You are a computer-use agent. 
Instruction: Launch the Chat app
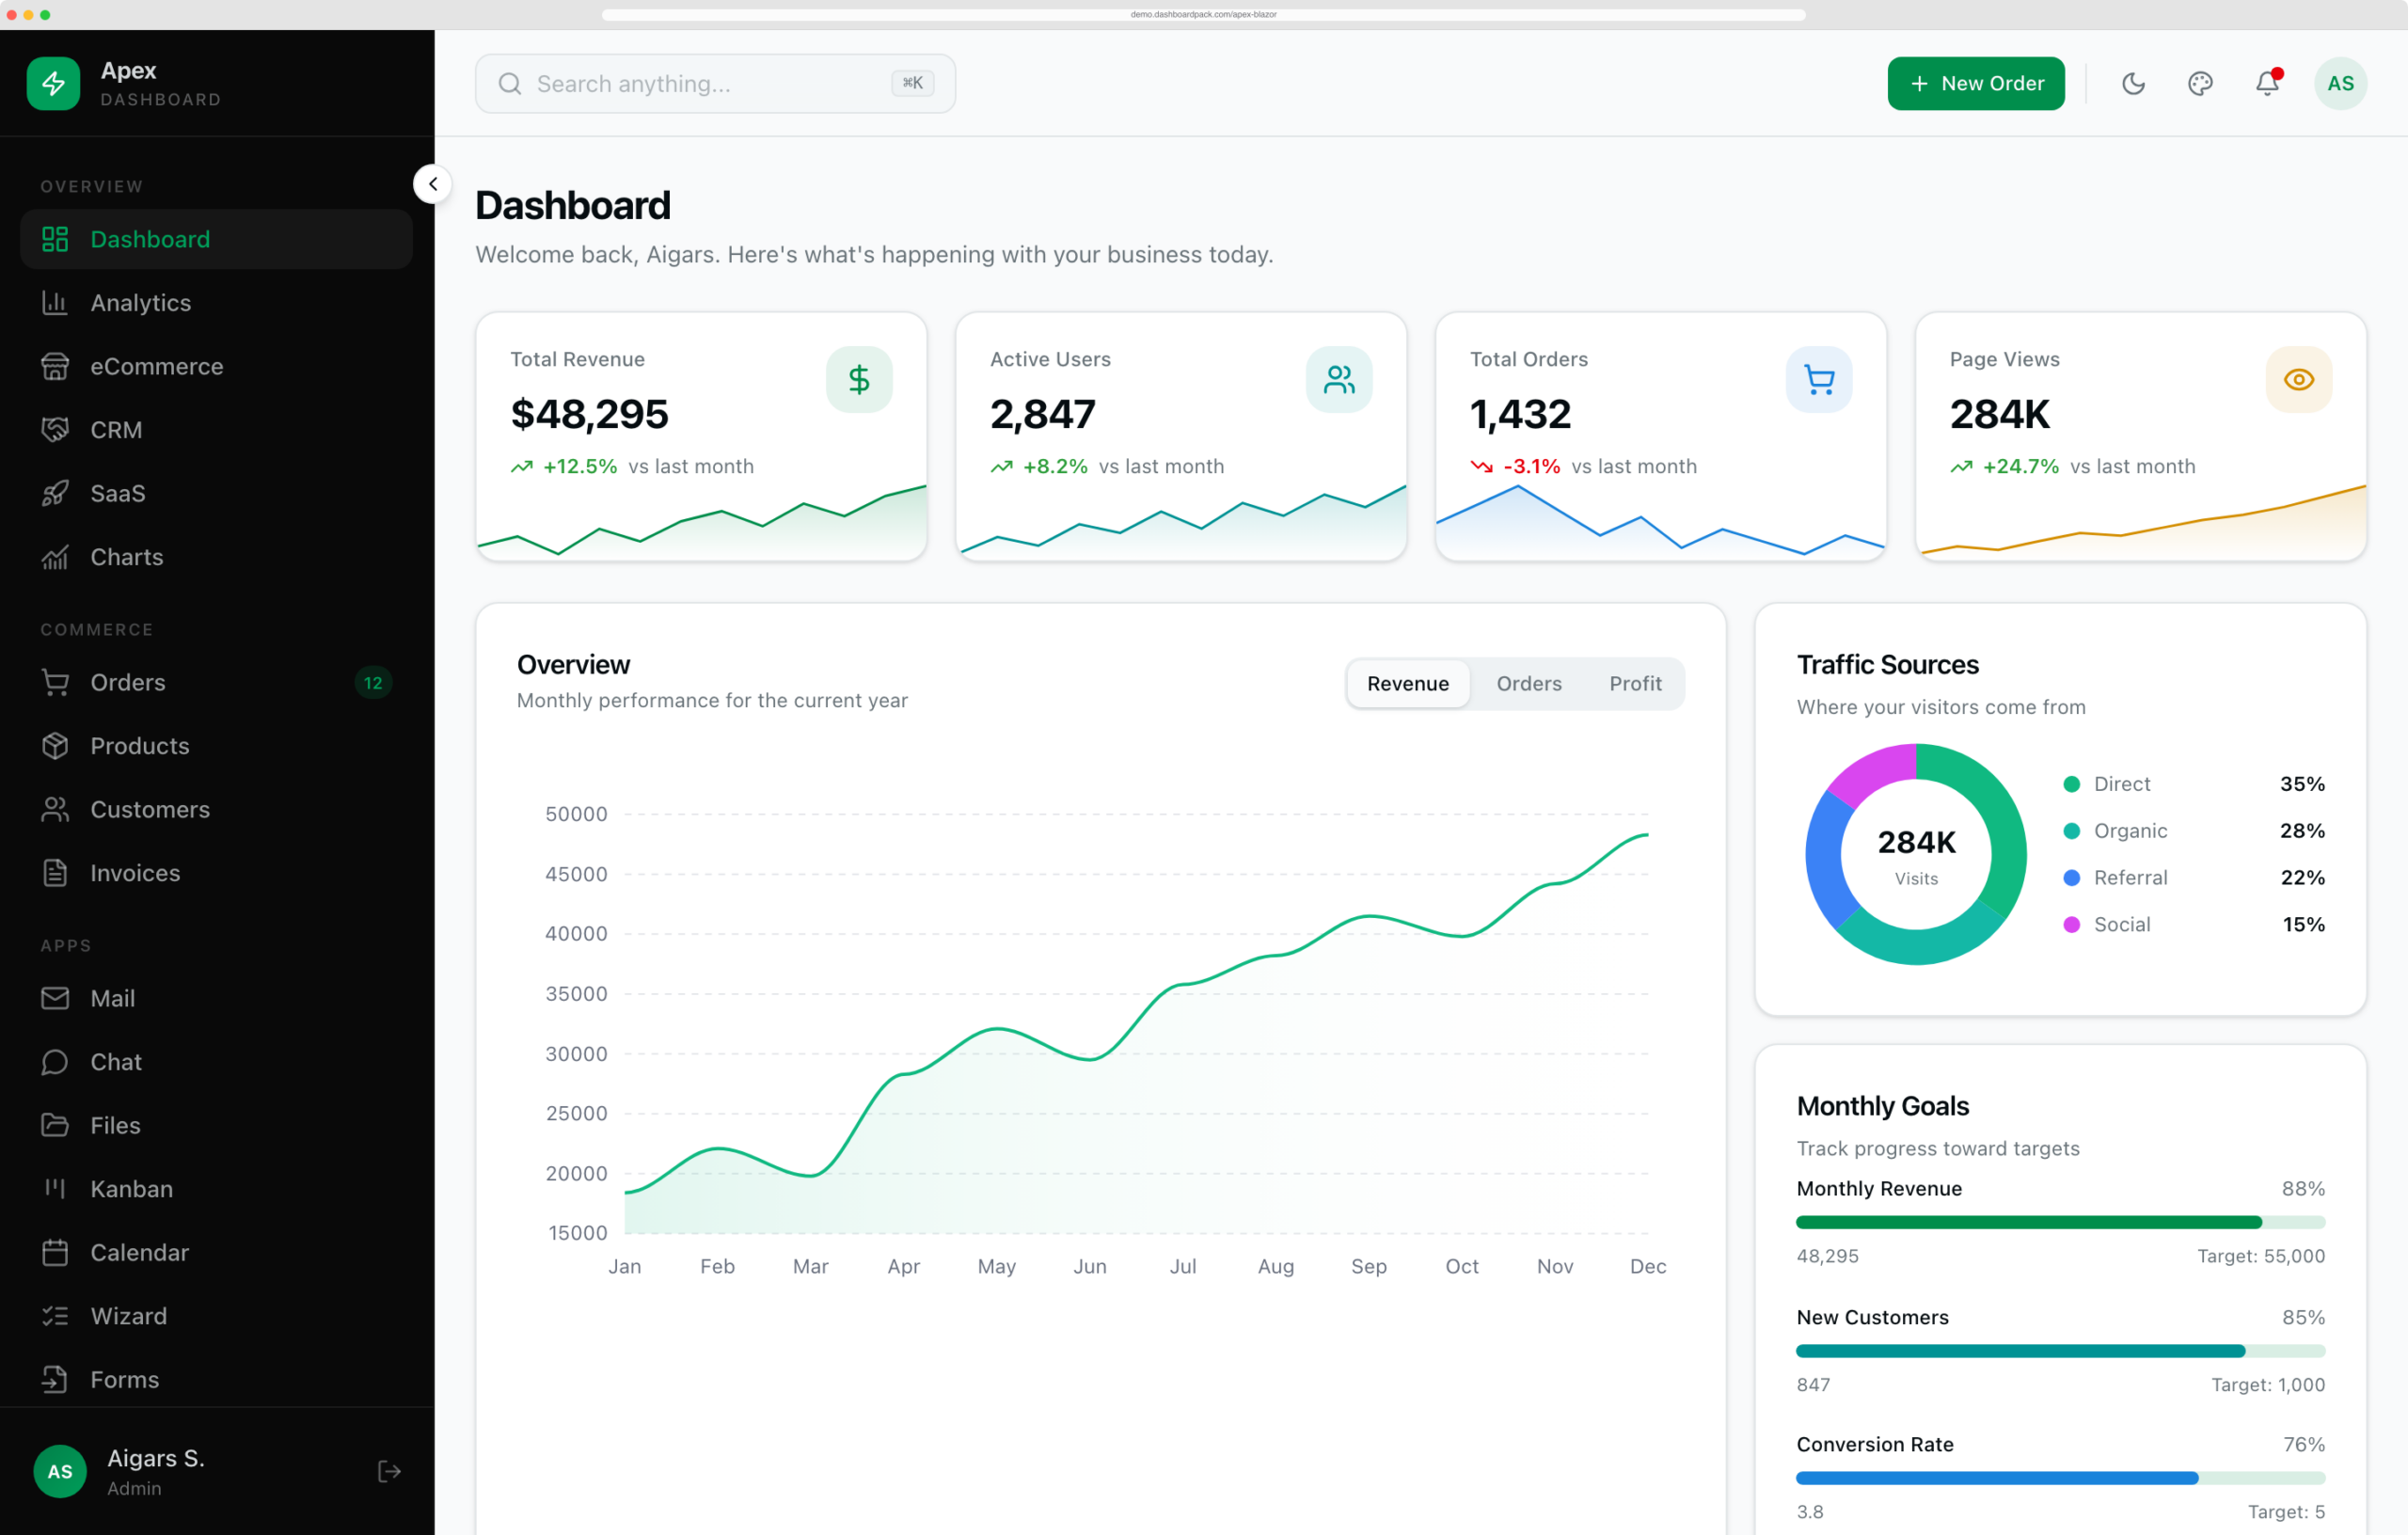(x=216, y=1062)
